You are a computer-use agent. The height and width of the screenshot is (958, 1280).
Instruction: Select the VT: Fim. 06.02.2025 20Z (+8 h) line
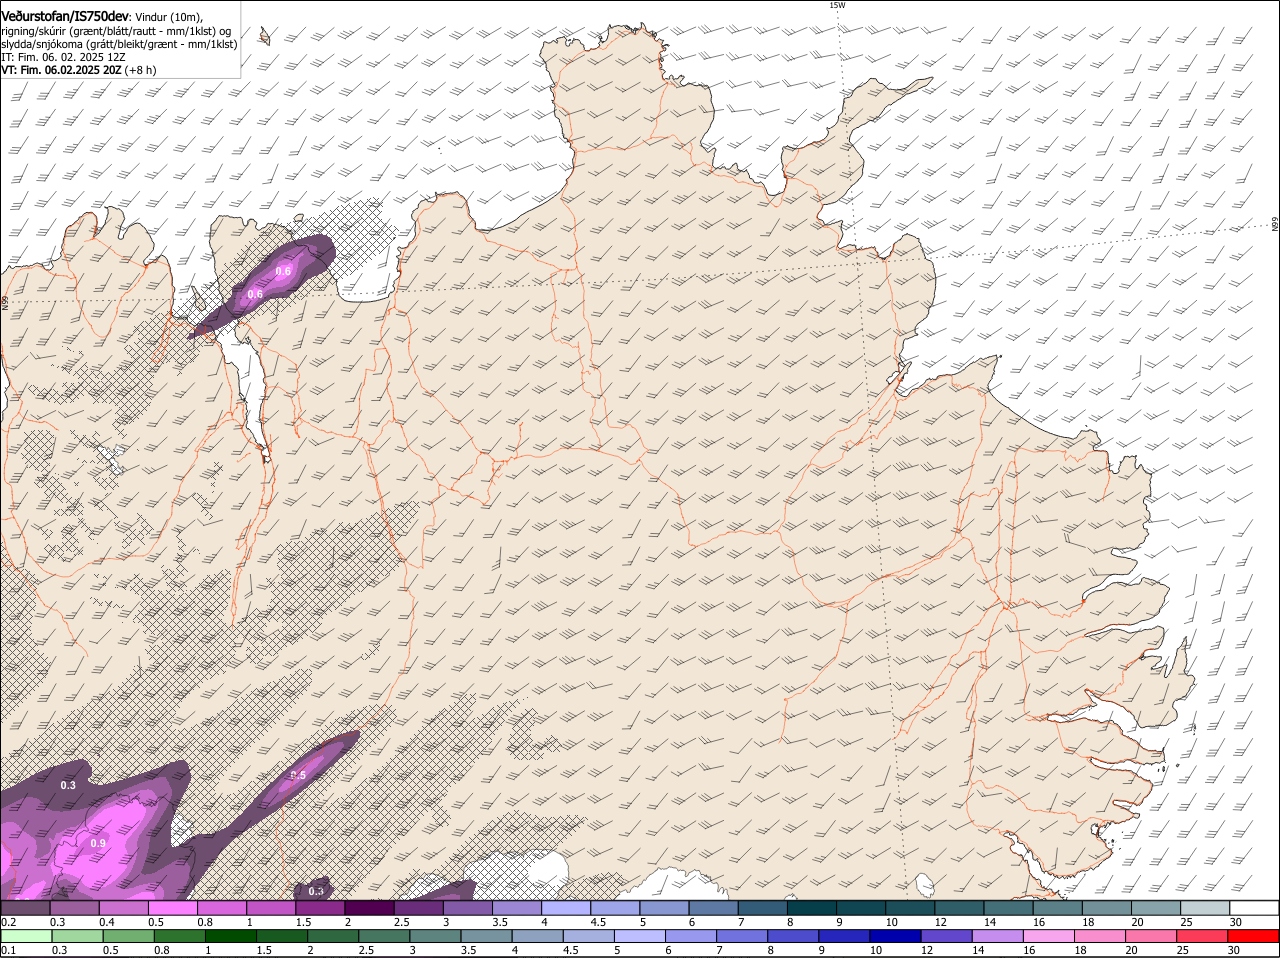pyautogui.click(x=79, y=70)
